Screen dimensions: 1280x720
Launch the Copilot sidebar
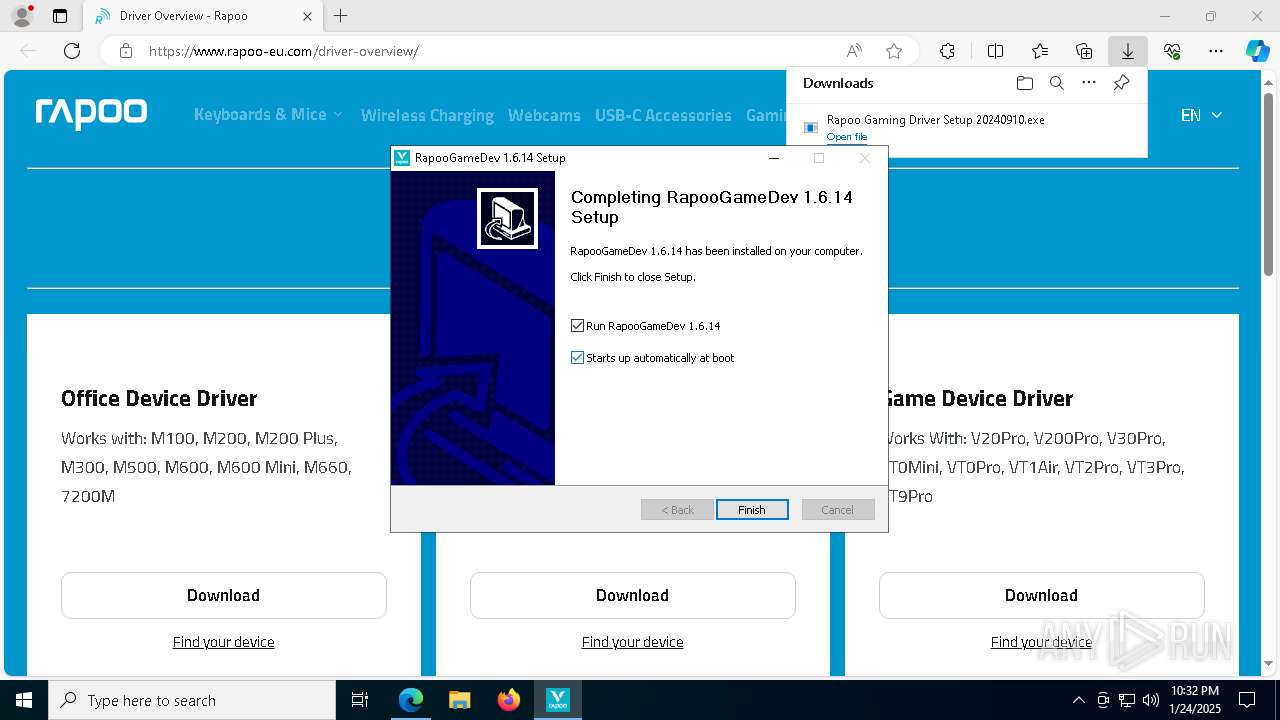pyautogui.click(x=1257, y=51)
